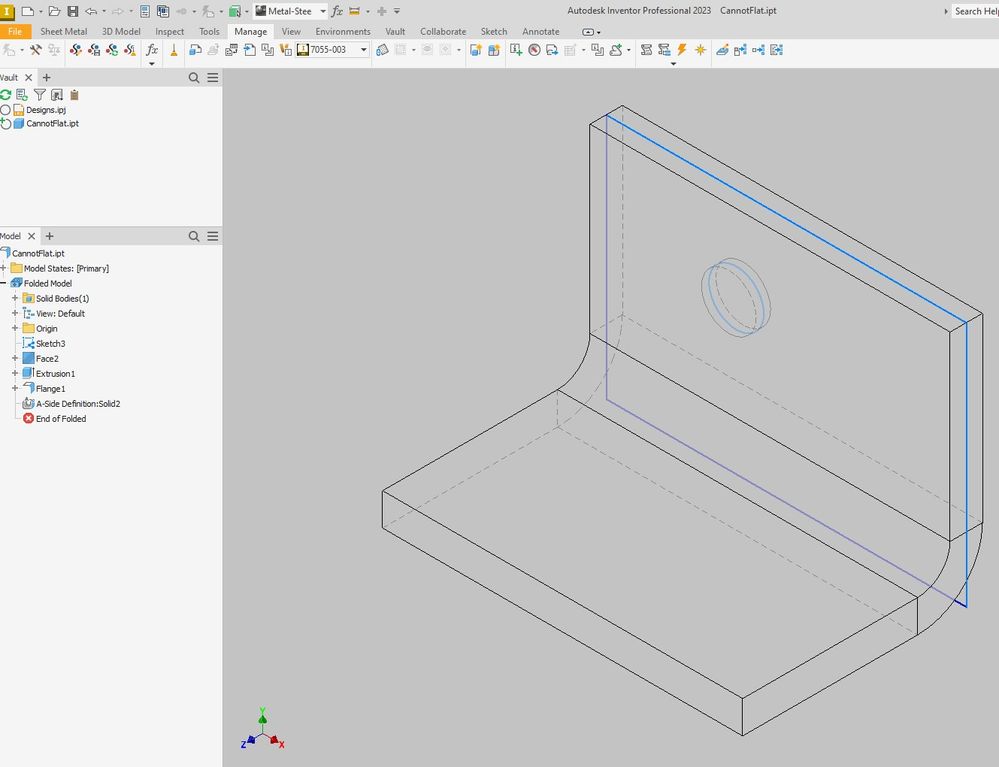
Task: Click the orange File button
Action: pos(15,31)
